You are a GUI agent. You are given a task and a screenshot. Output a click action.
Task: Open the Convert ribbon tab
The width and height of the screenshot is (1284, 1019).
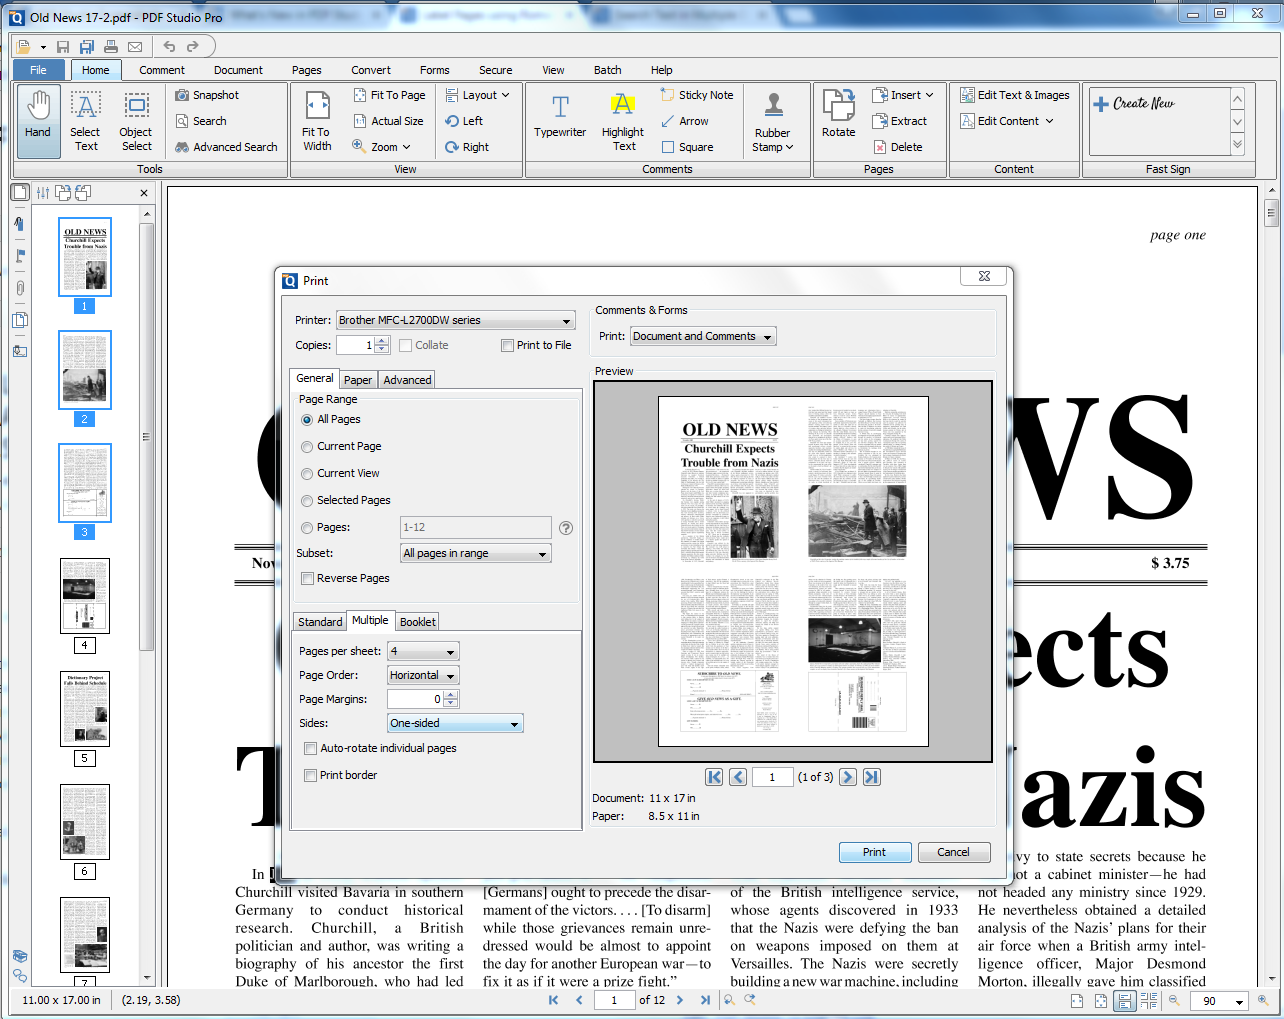[371, 70]
